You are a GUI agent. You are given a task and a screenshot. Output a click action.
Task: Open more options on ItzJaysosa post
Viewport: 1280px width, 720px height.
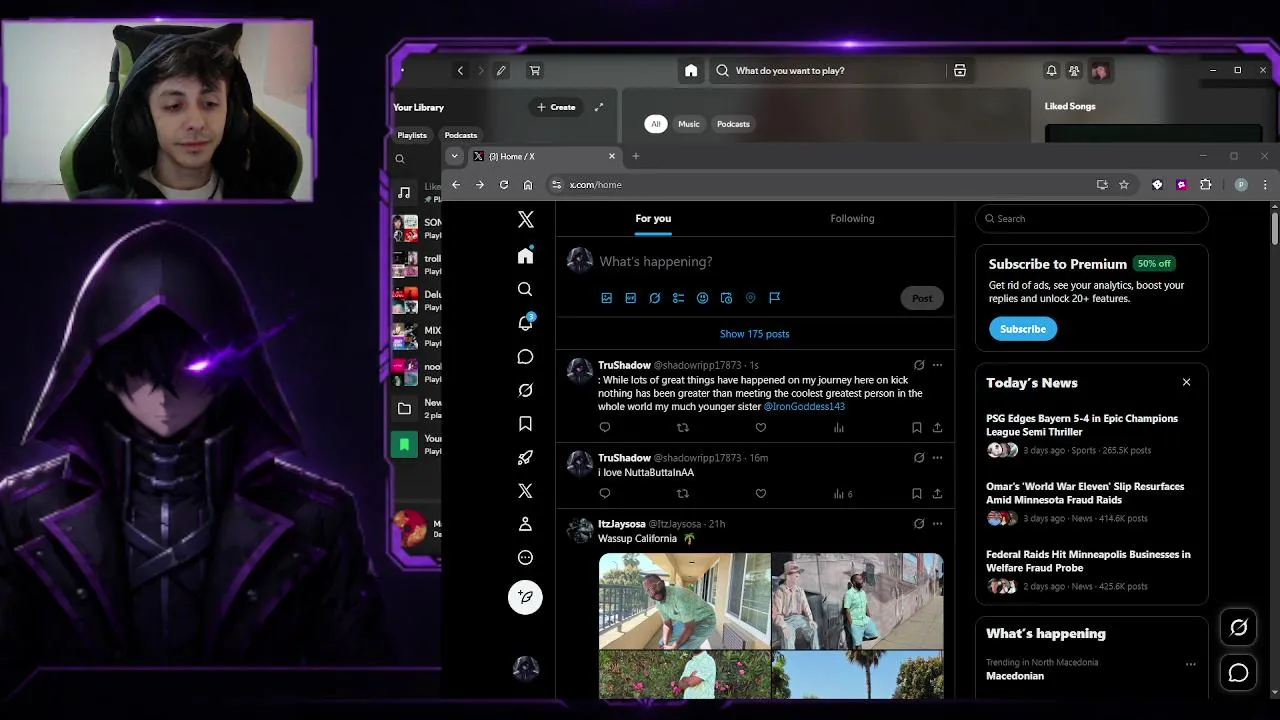coord(937,523)
